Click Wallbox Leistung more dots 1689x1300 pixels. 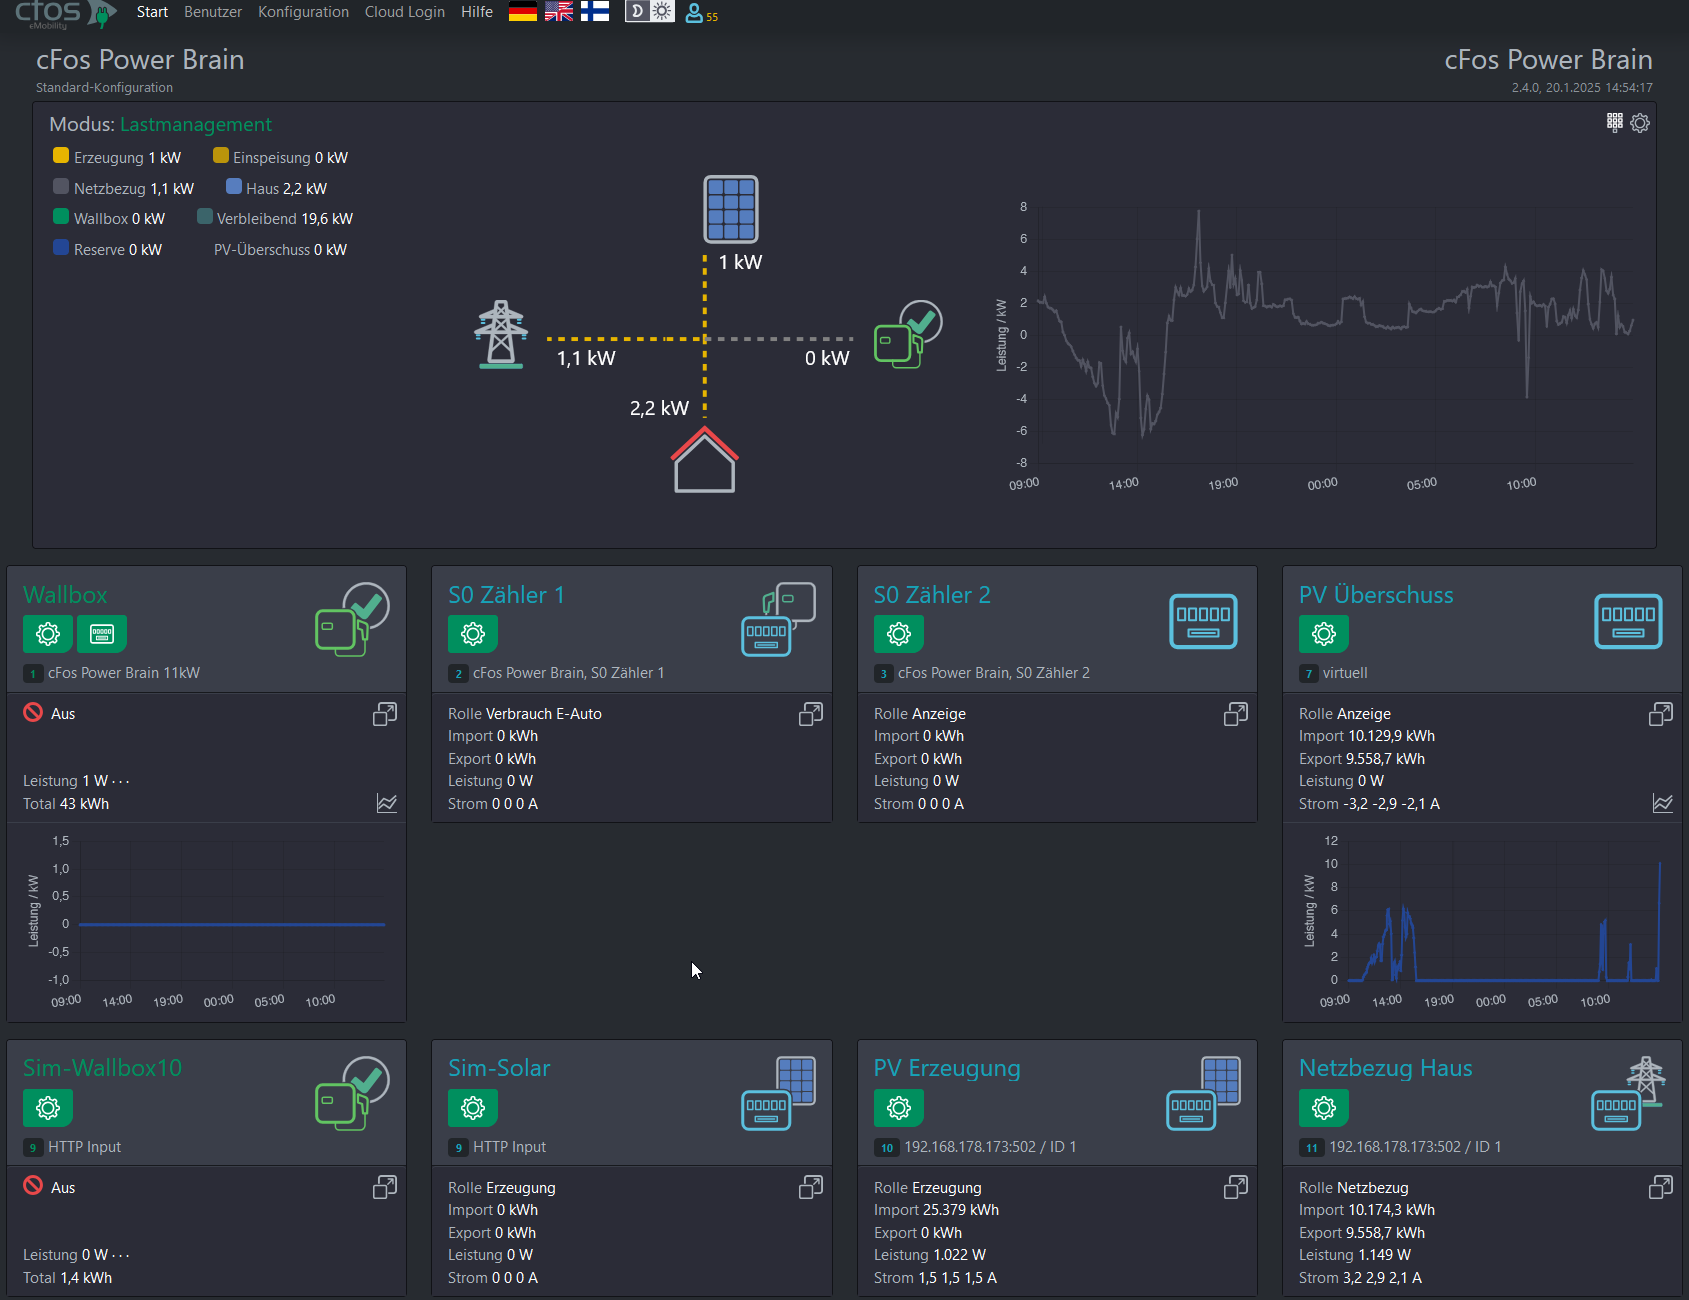[121, 782]
